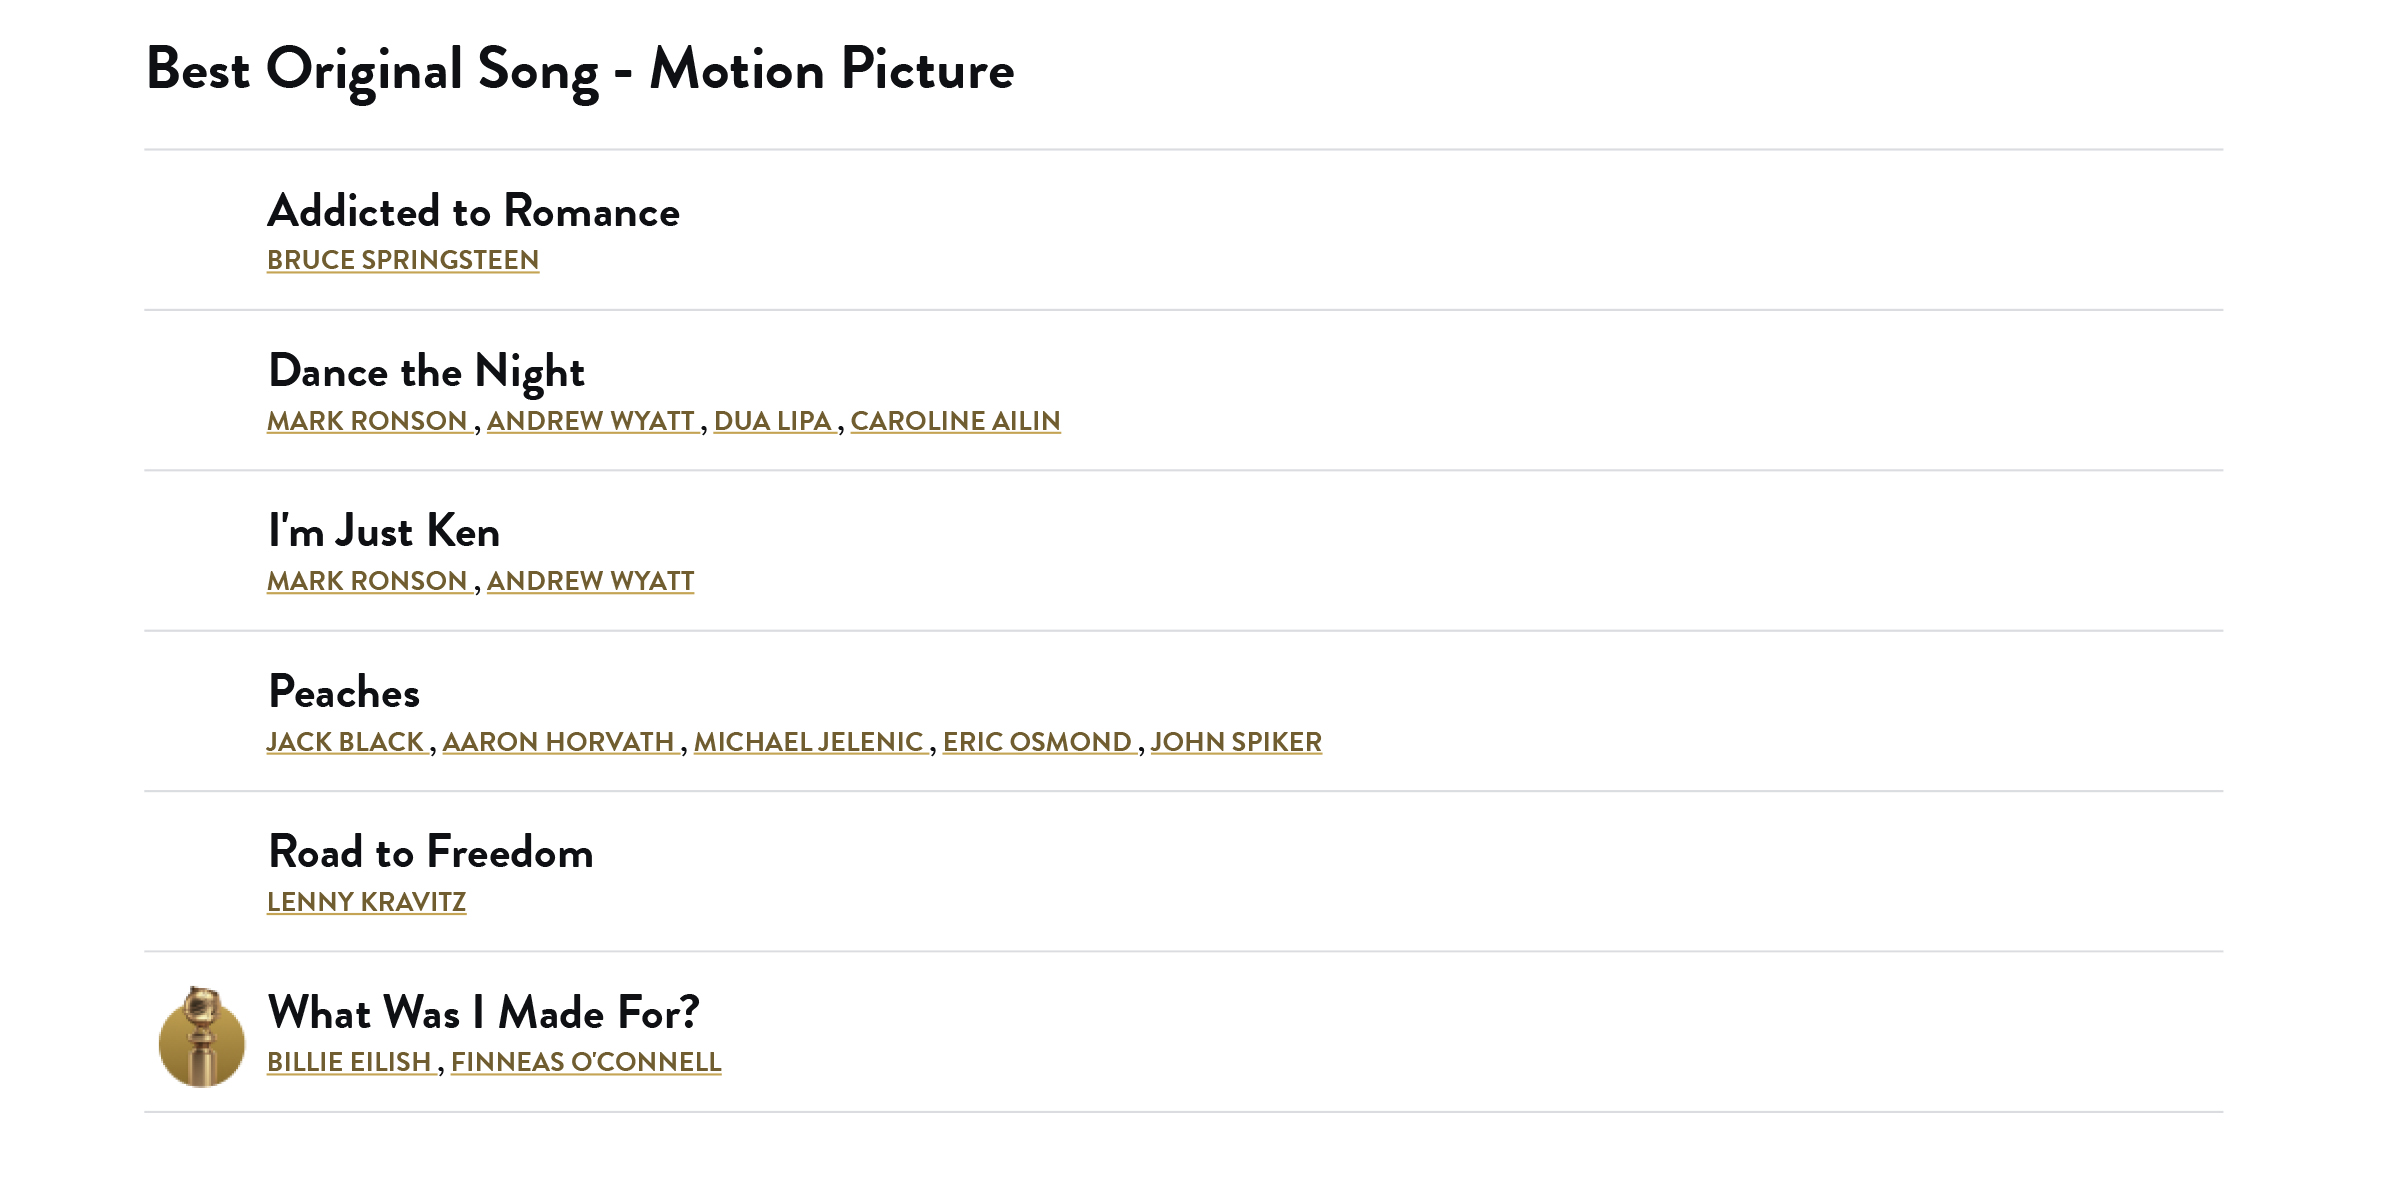Screen dimensions: 2403x1196
Task: Click the "Road to Freedom" song title
Action: point(431,852)
